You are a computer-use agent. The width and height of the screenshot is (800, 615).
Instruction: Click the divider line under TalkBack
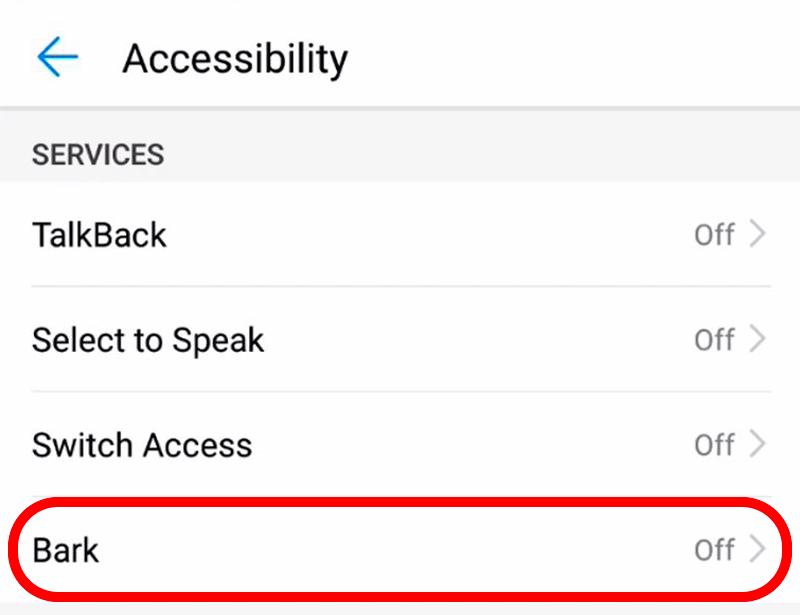pos(401,286)
